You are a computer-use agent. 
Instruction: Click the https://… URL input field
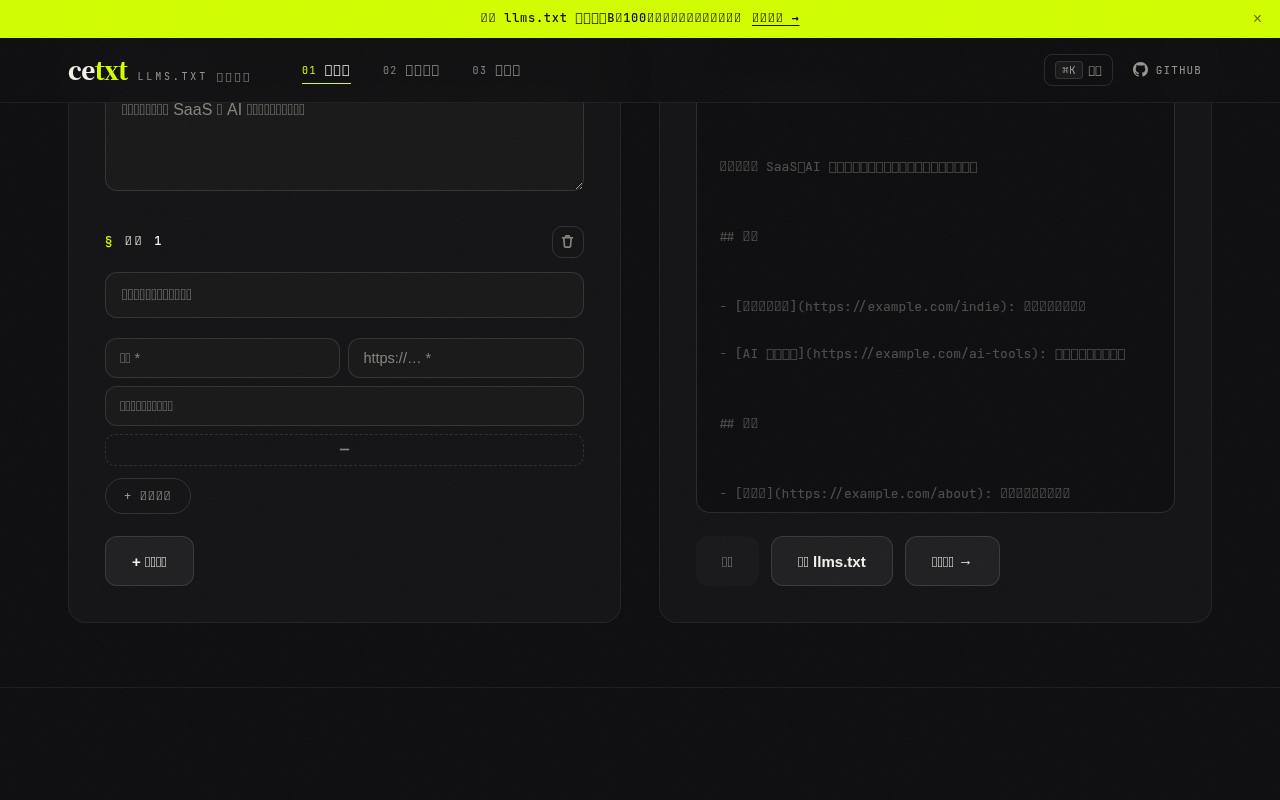pyautogui.click(x=466, y=358)
